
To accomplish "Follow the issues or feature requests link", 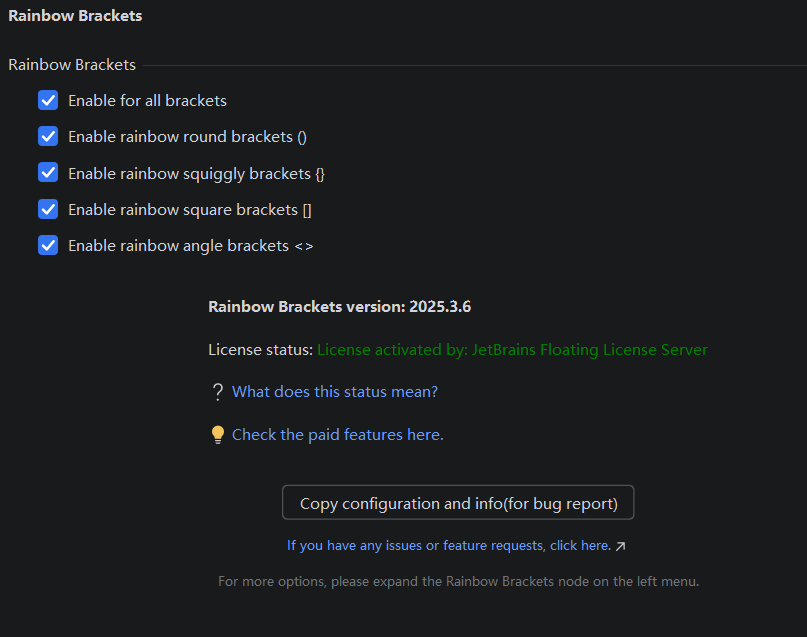I will [448, 546].
